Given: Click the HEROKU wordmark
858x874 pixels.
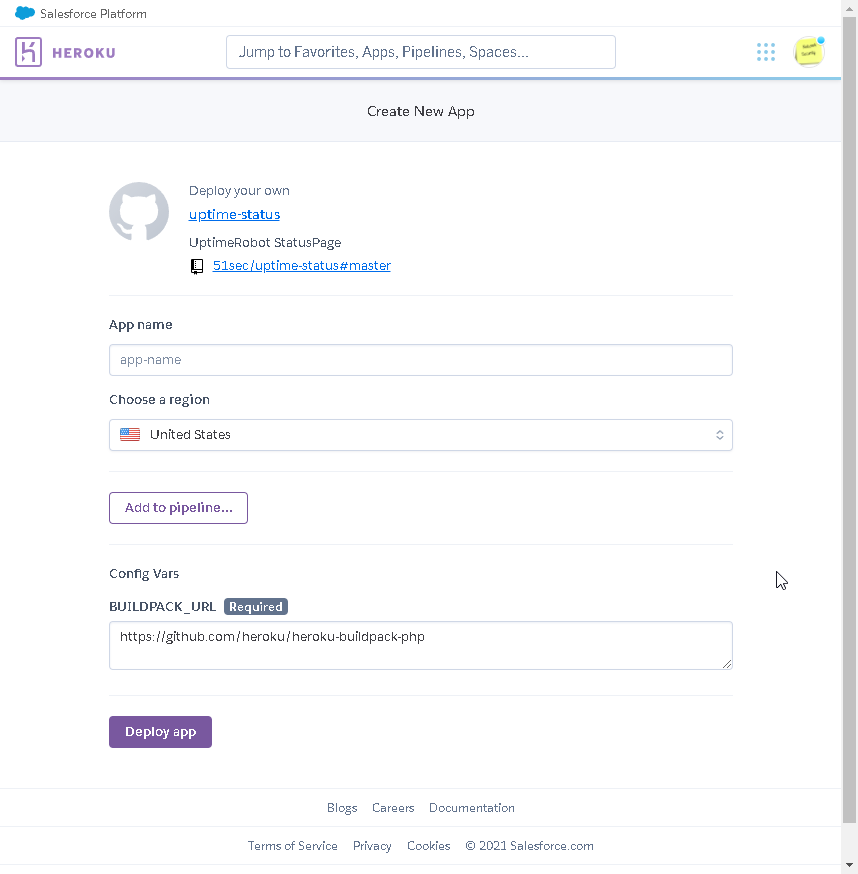Looking at the screenshot, I should (x=84, y=53).
